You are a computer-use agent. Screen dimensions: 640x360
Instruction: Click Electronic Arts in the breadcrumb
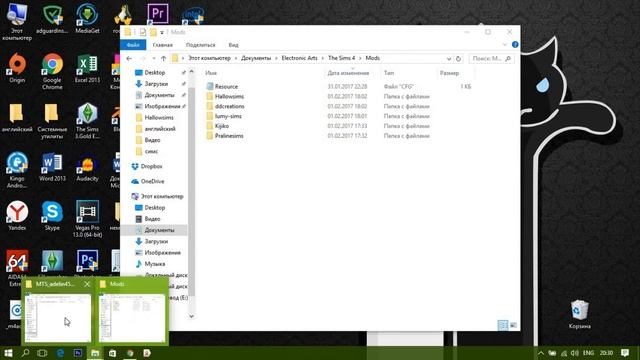pyautogui.click(x=299, y=58)
